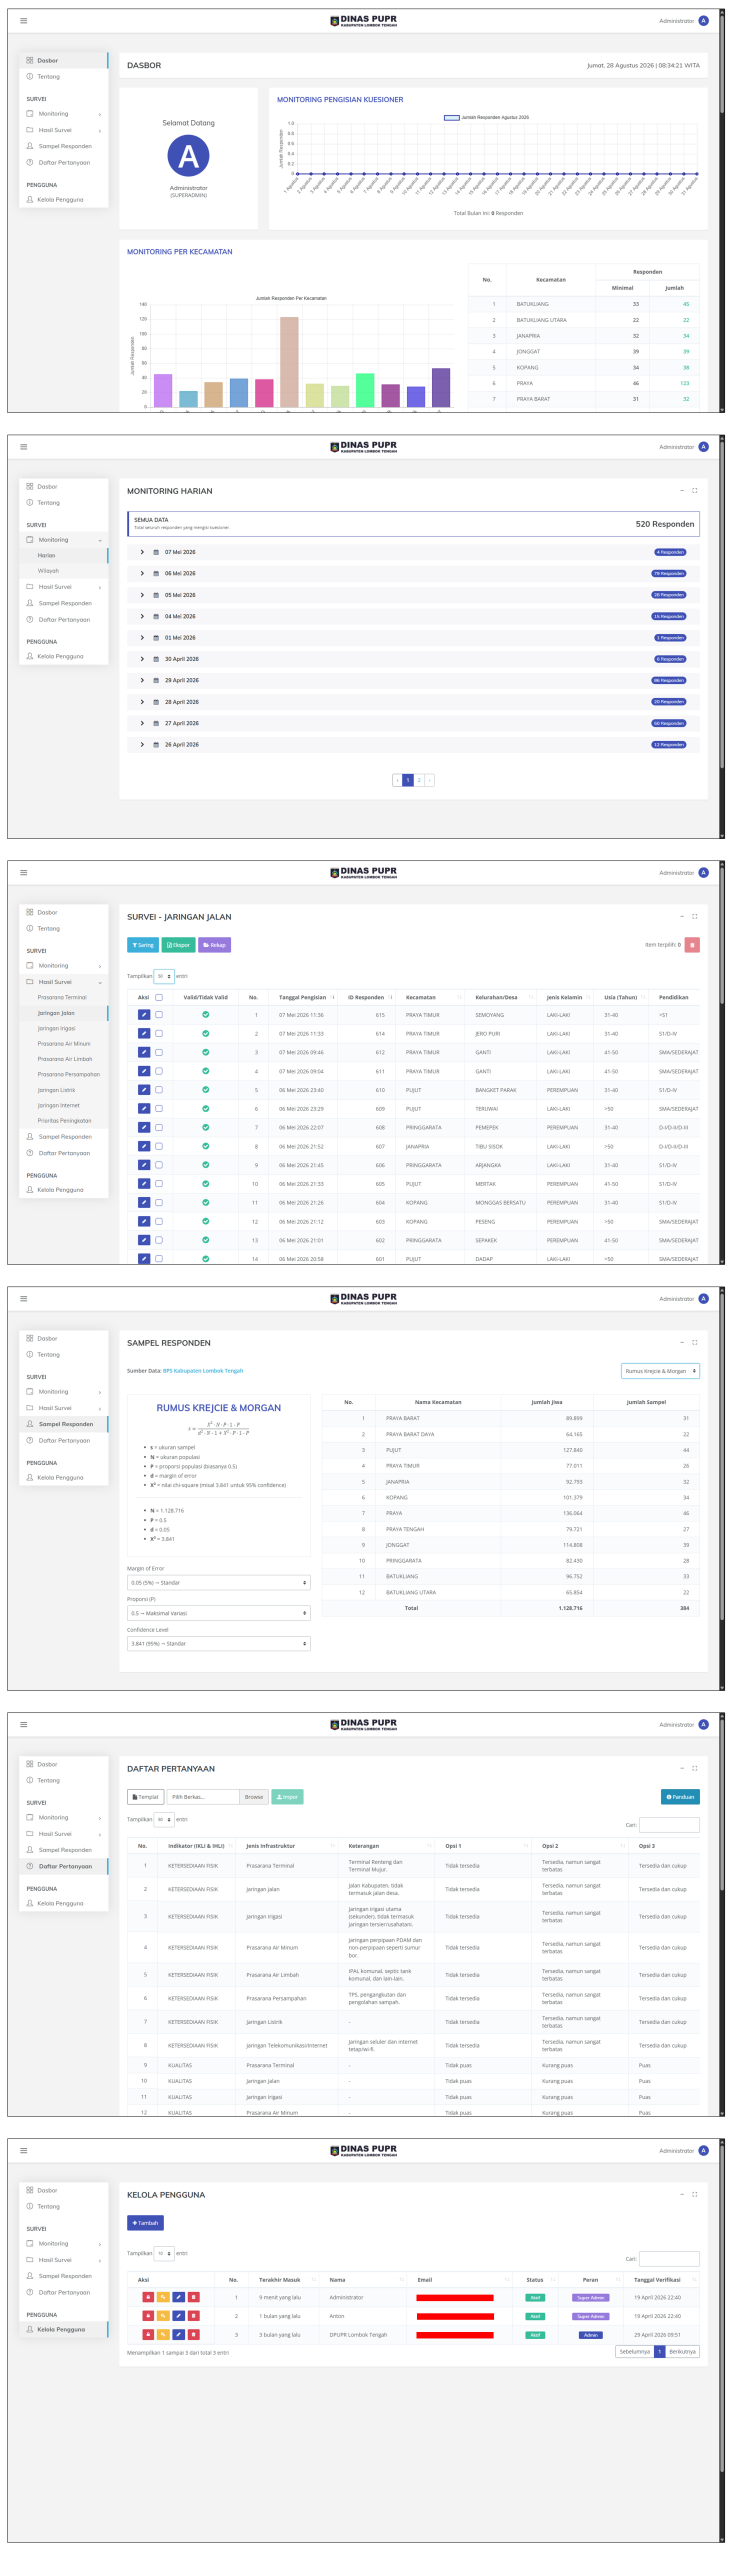Open the Confidence Level dropdown
732x2560 pixels.
219,1643
